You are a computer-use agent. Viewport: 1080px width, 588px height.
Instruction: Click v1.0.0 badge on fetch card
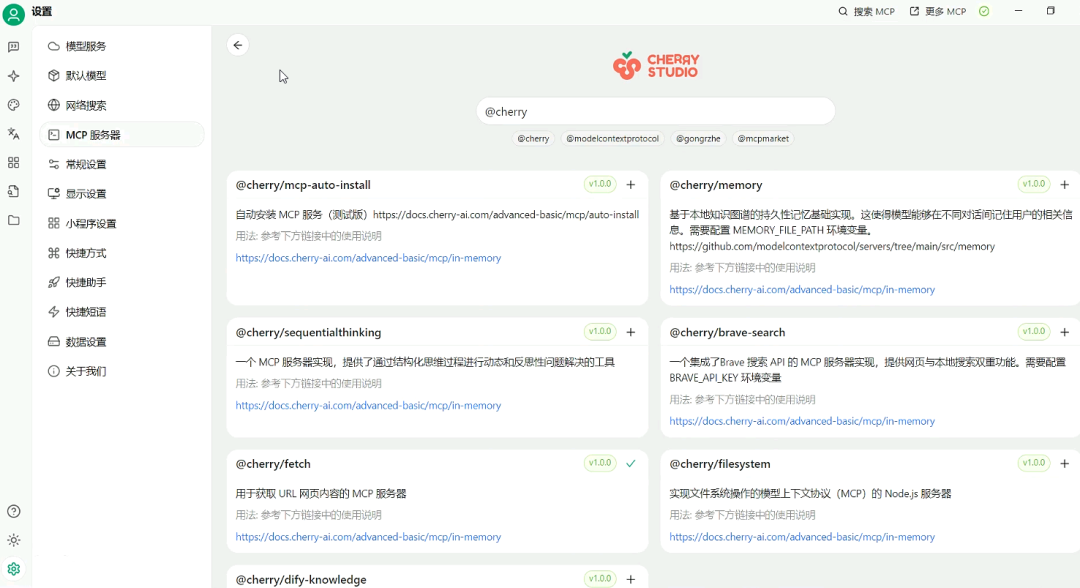pyautogui.click(x=600, y=463)
